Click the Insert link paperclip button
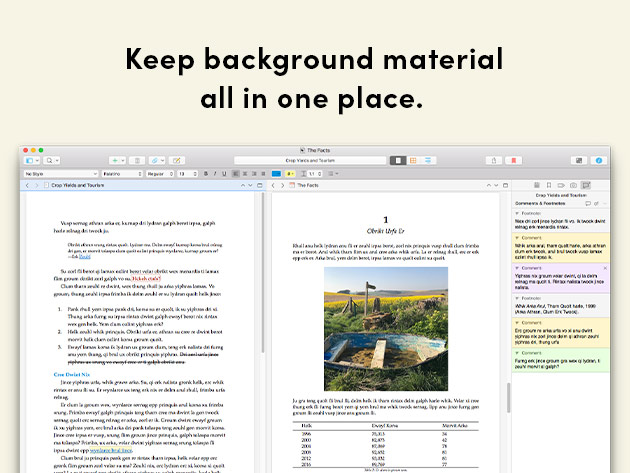This screenshot has width=630, height=473. pyautogui.click(x=157, y=160)
